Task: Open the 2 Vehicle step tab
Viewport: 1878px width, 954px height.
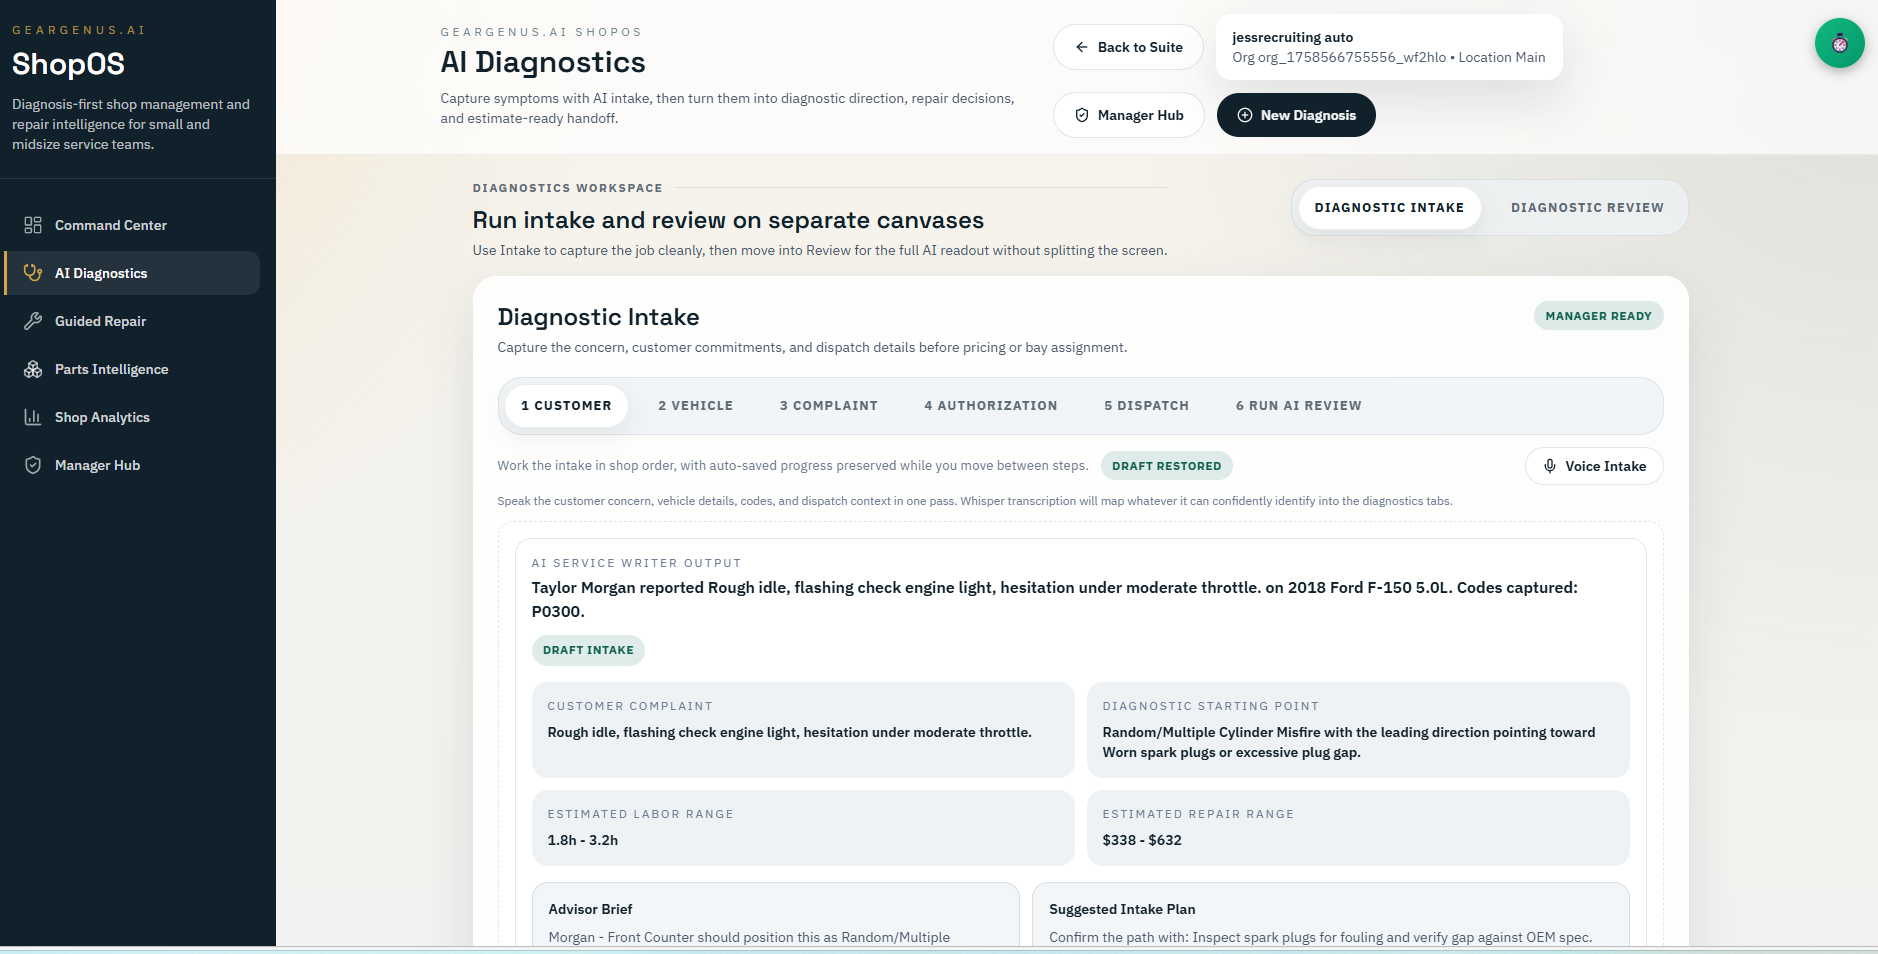Action: [x=695, y=406]
